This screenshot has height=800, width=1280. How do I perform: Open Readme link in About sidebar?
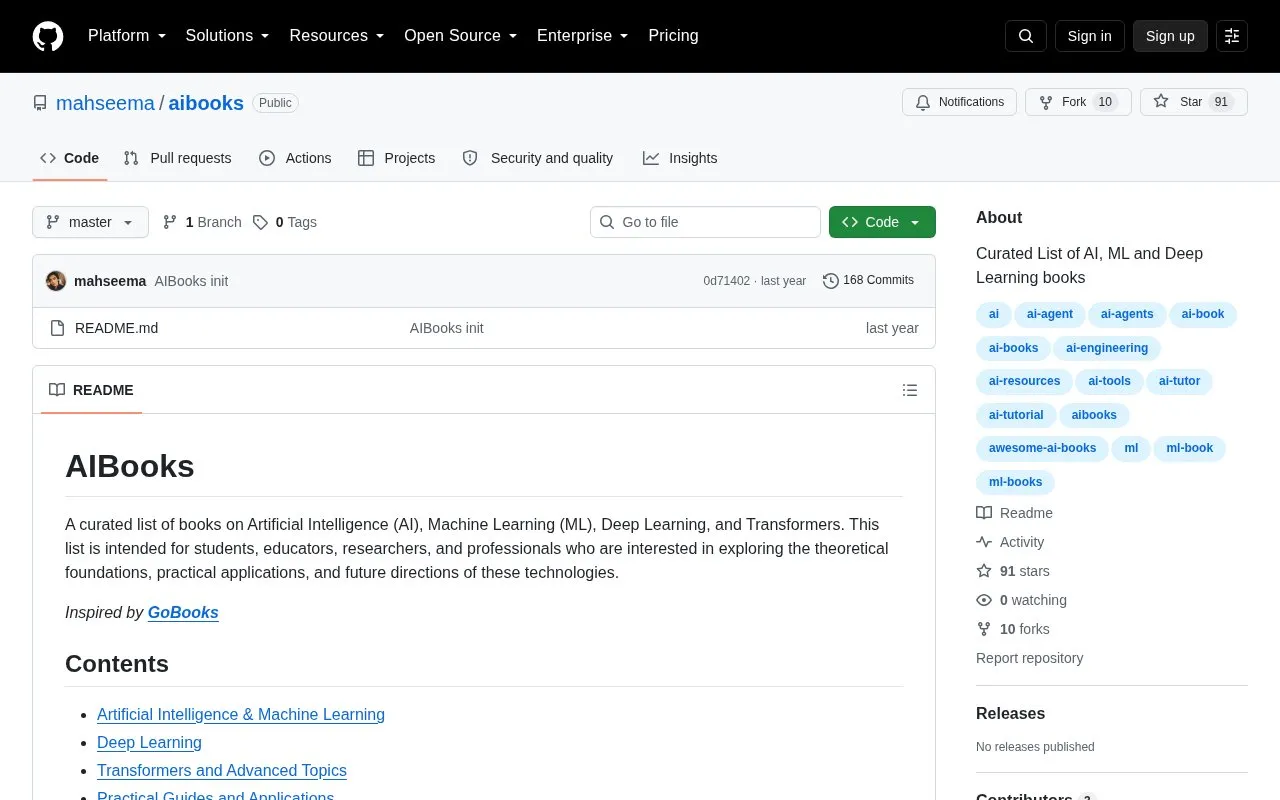click(1014, 513)
